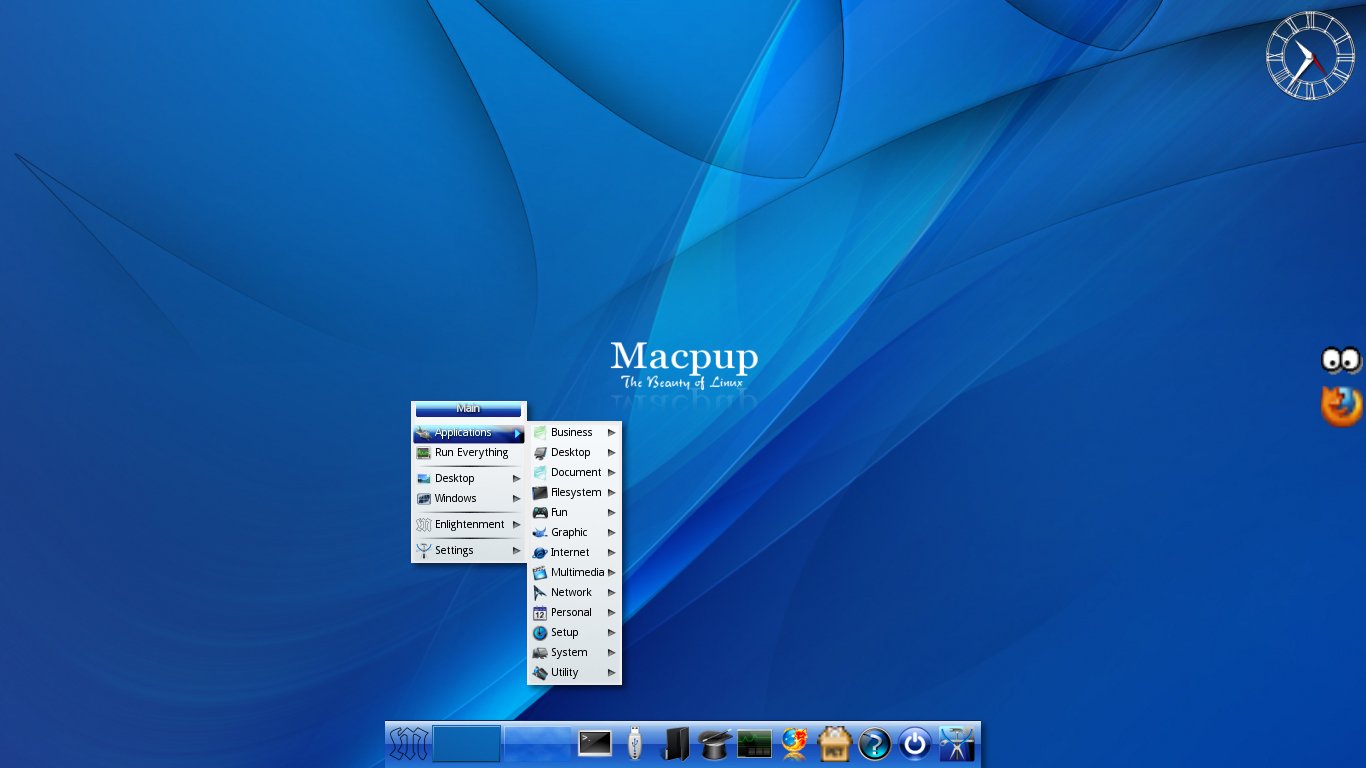Click the Multimedia clapperboard icon
The height and width of the screenshot is (768, 1366).
pos(540,573)
